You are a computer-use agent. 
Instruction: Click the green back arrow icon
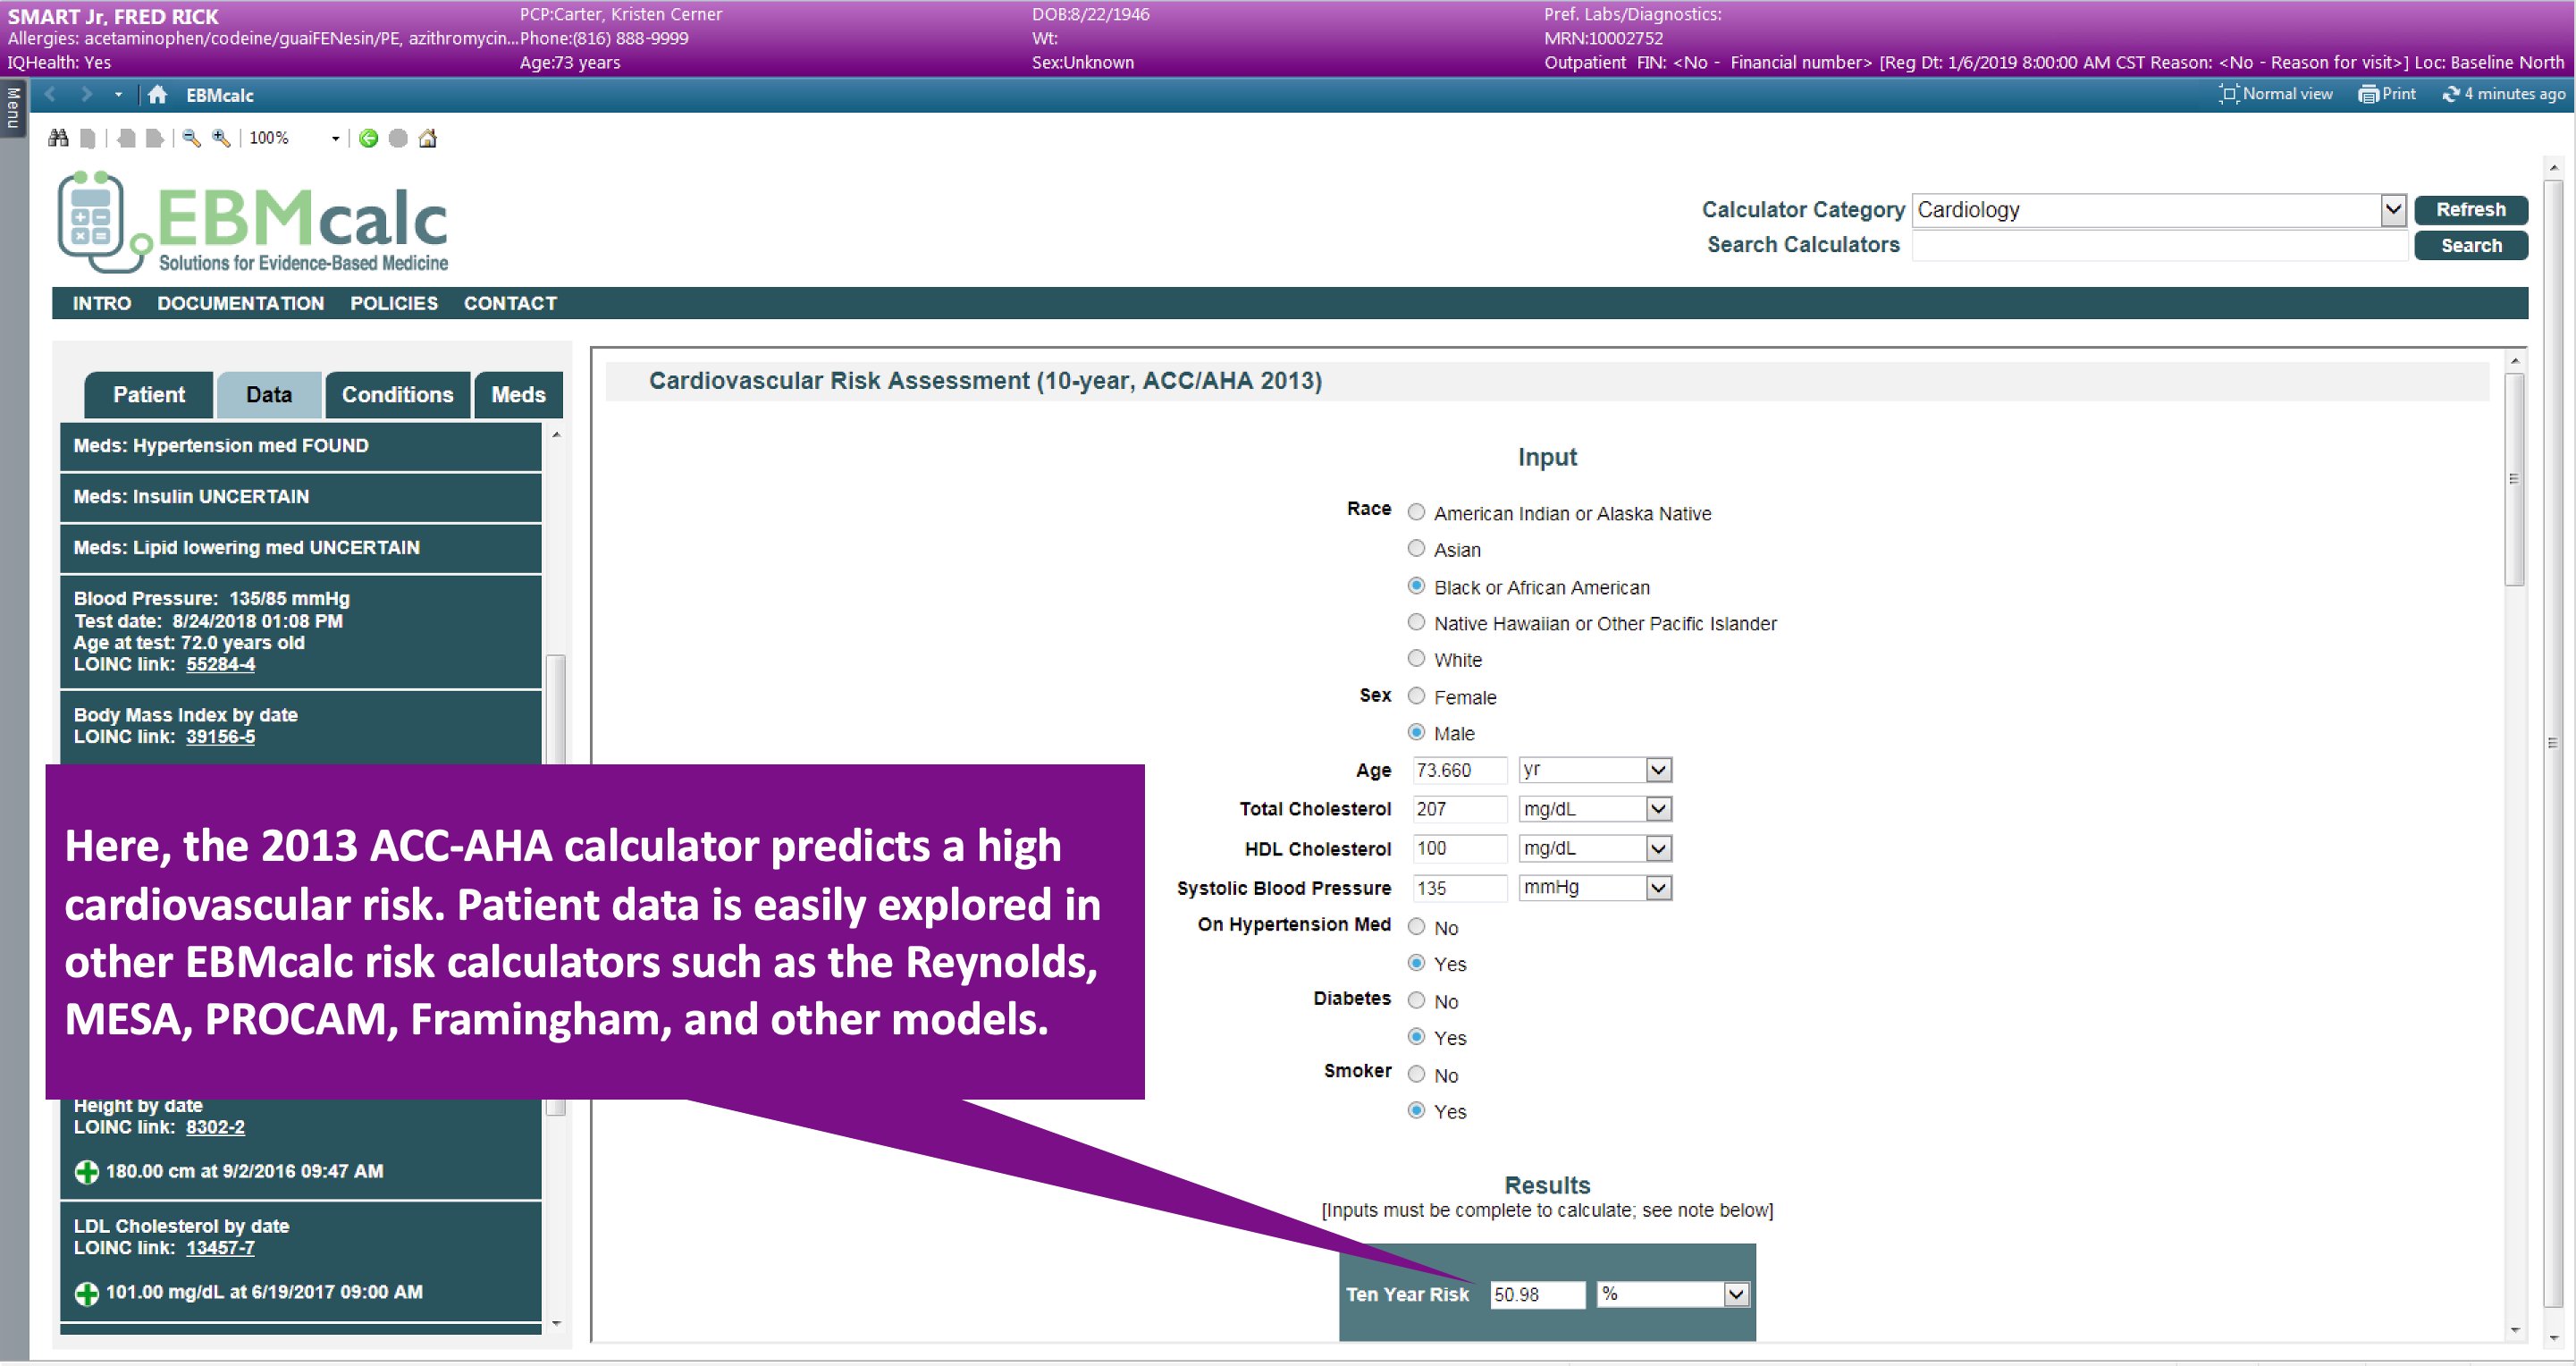[369, 138]
